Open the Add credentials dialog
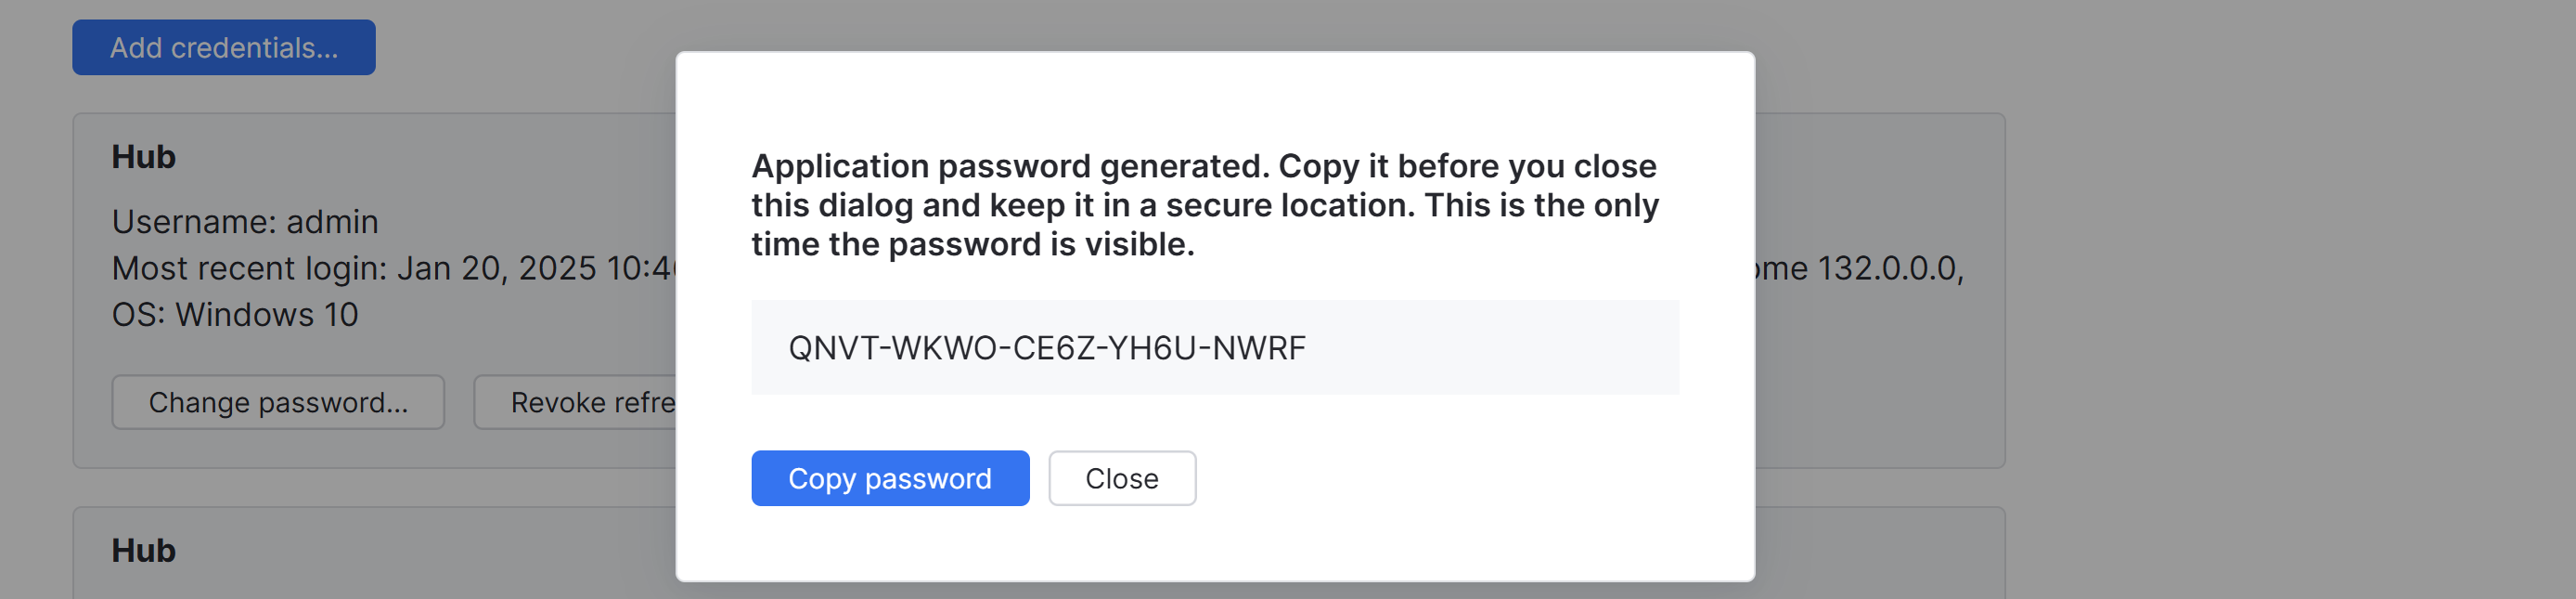This screenshot has height=599, width=2576. (x=223, y=46)
